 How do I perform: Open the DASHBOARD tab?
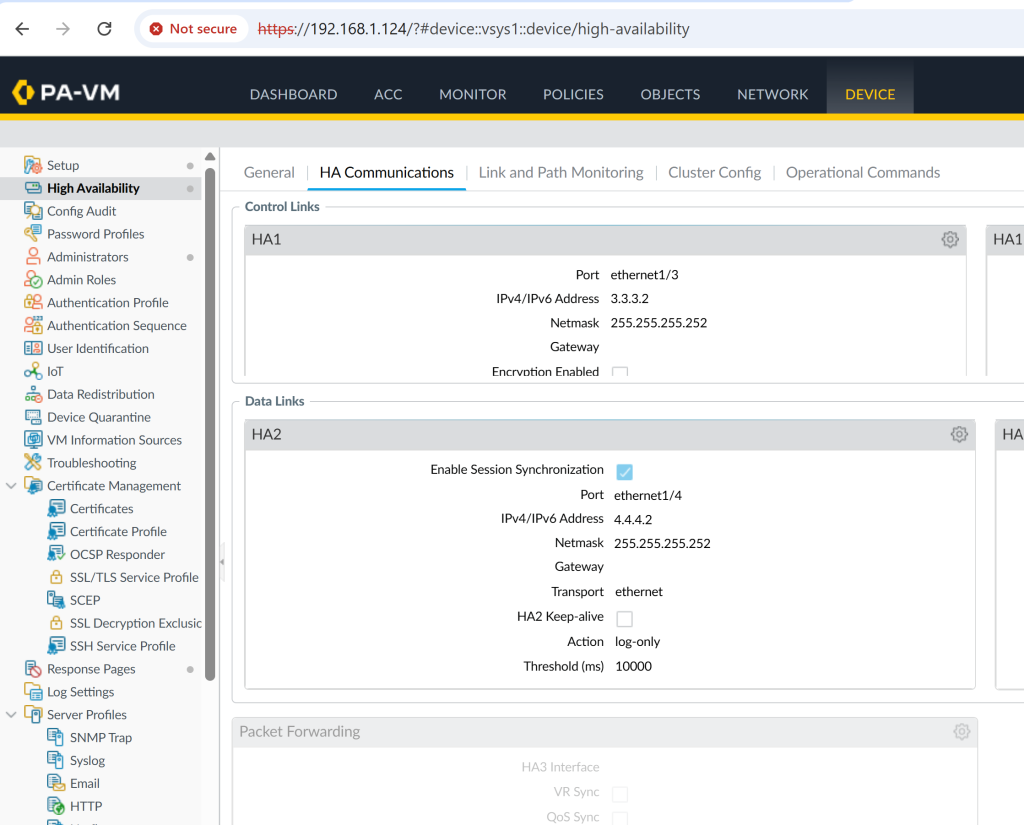(x=293, y=94)
